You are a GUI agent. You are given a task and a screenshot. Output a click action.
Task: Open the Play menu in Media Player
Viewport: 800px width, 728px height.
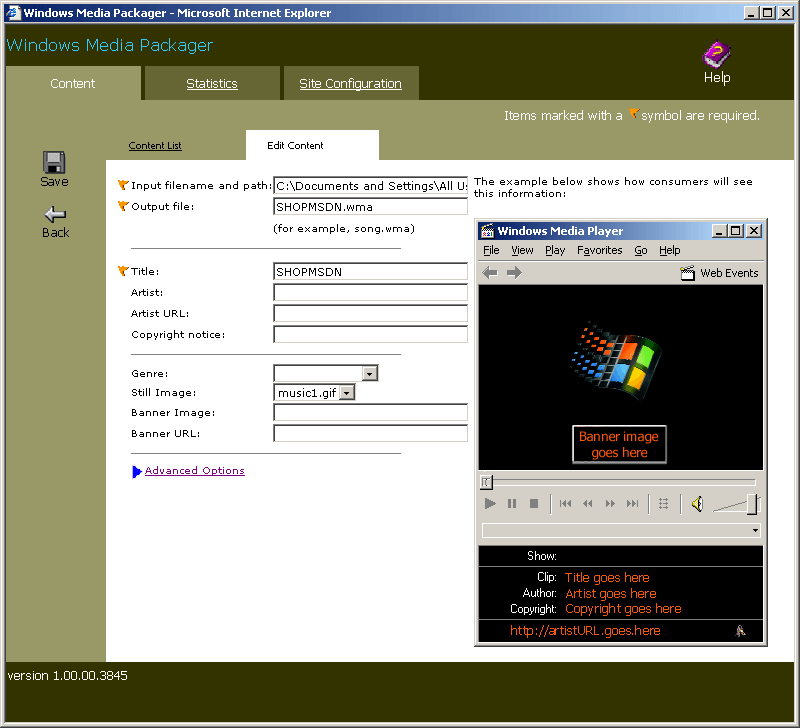(555, 250)
